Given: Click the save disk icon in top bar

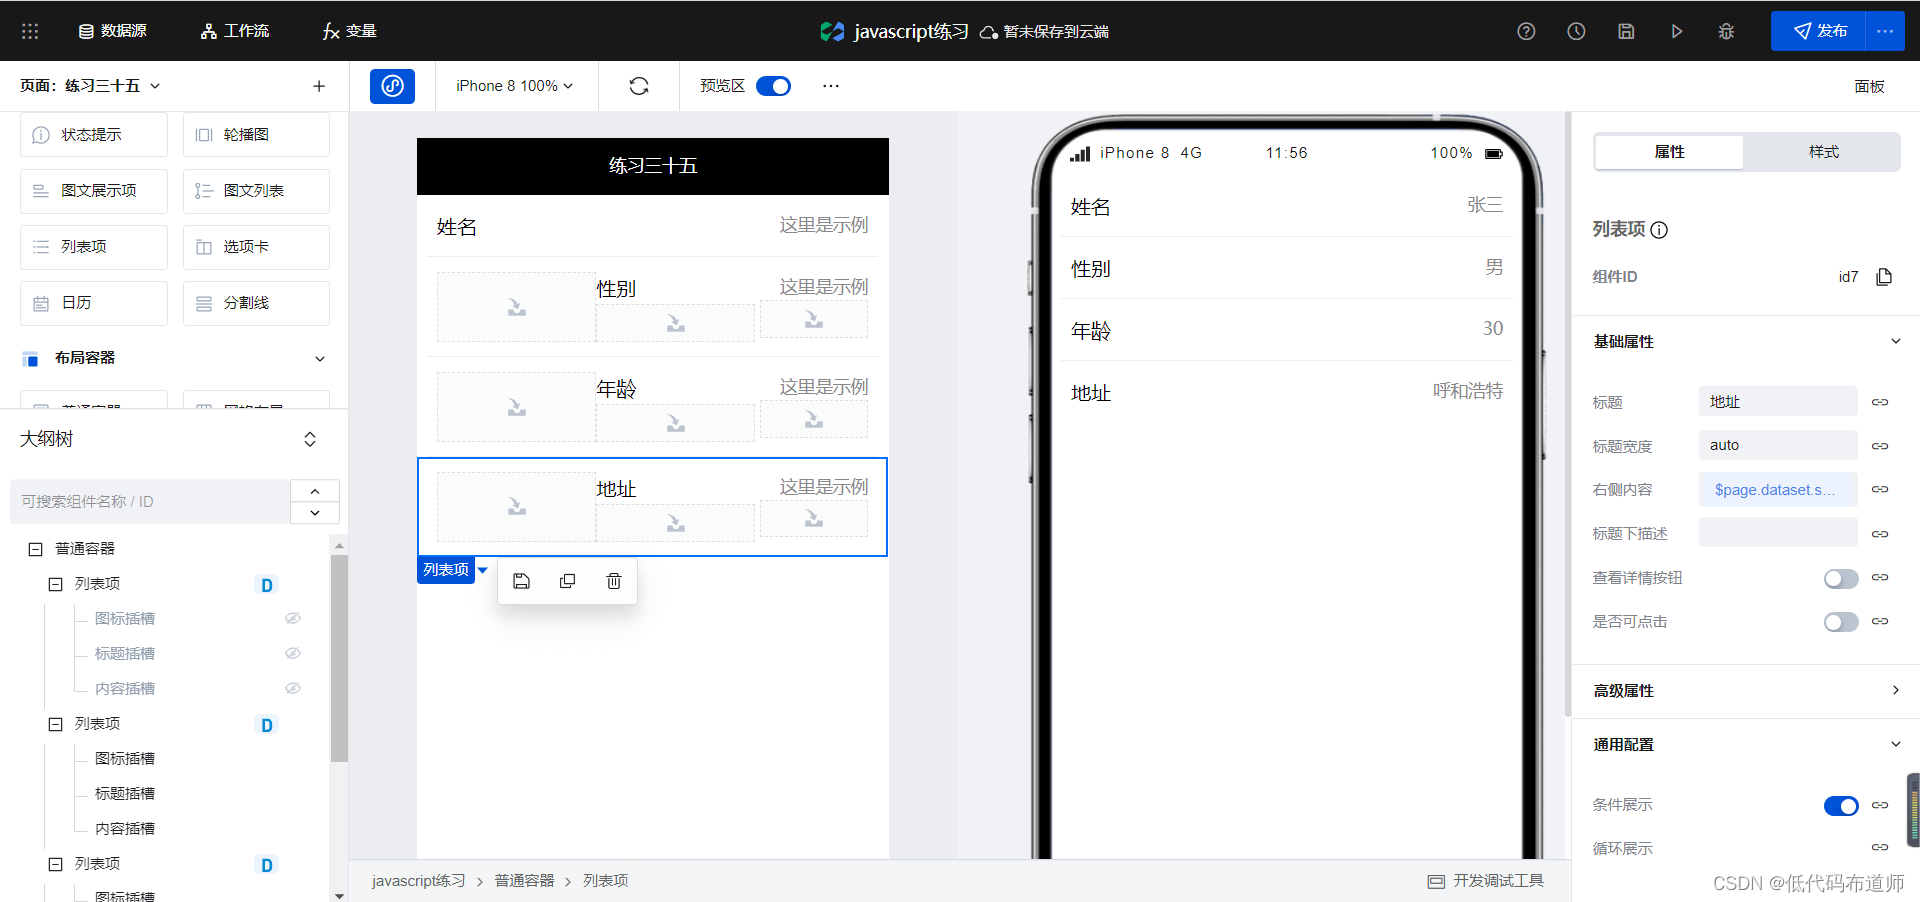Looking at the screenshot, I should (x=1626, y=31).
